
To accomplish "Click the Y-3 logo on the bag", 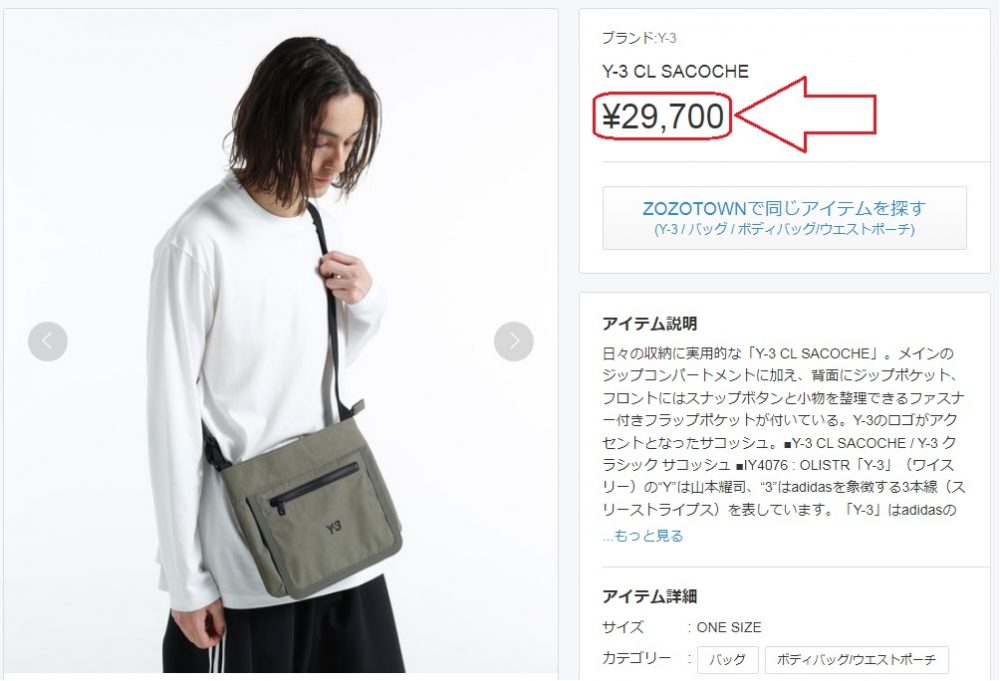I will point(334,527).
